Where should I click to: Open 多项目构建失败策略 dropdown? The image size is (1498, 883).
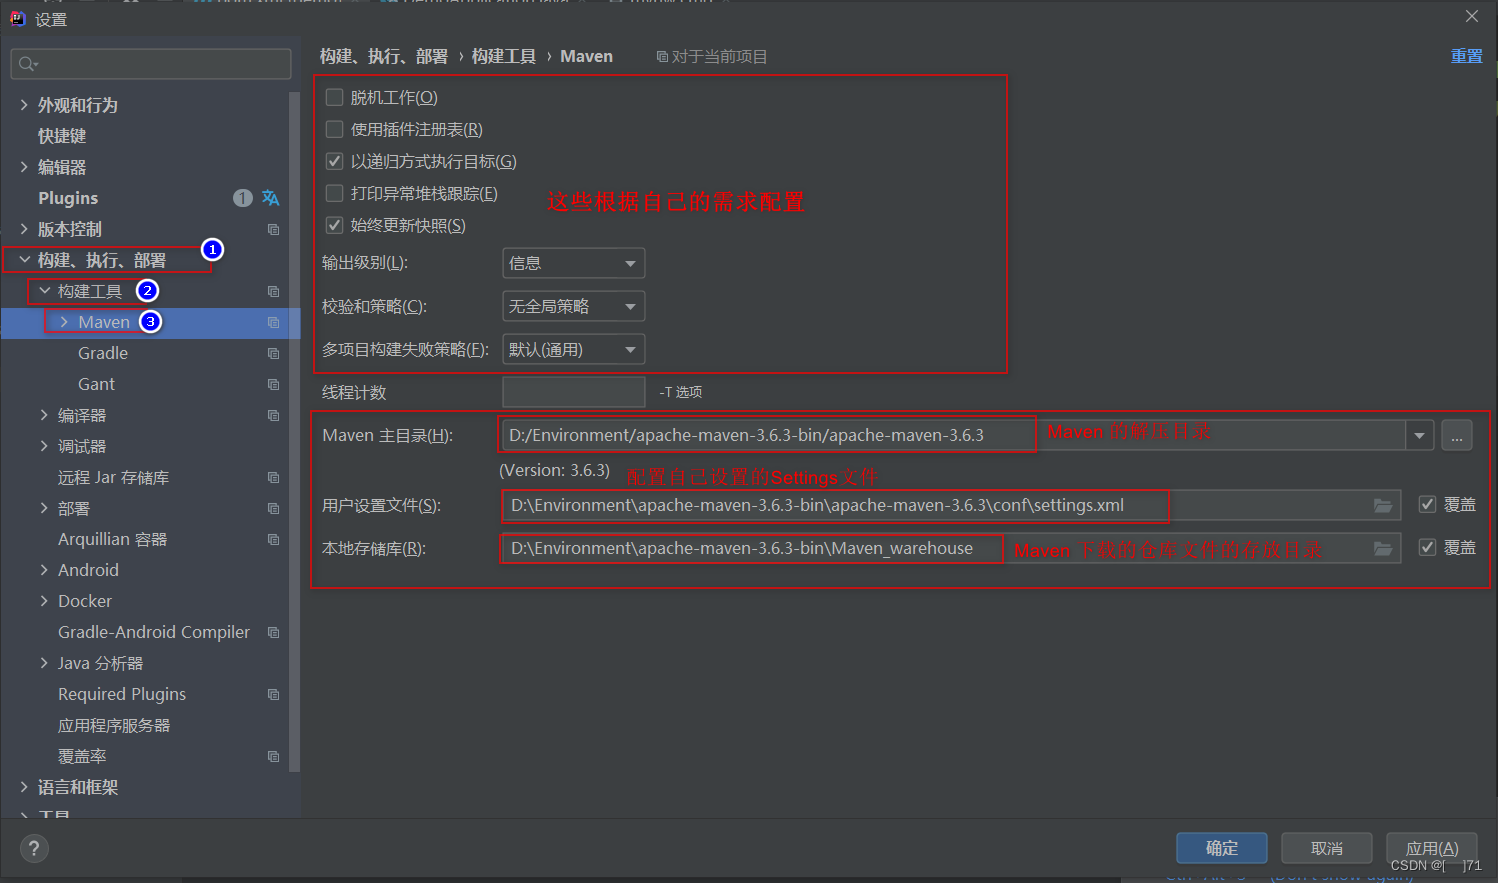point(573,349)
